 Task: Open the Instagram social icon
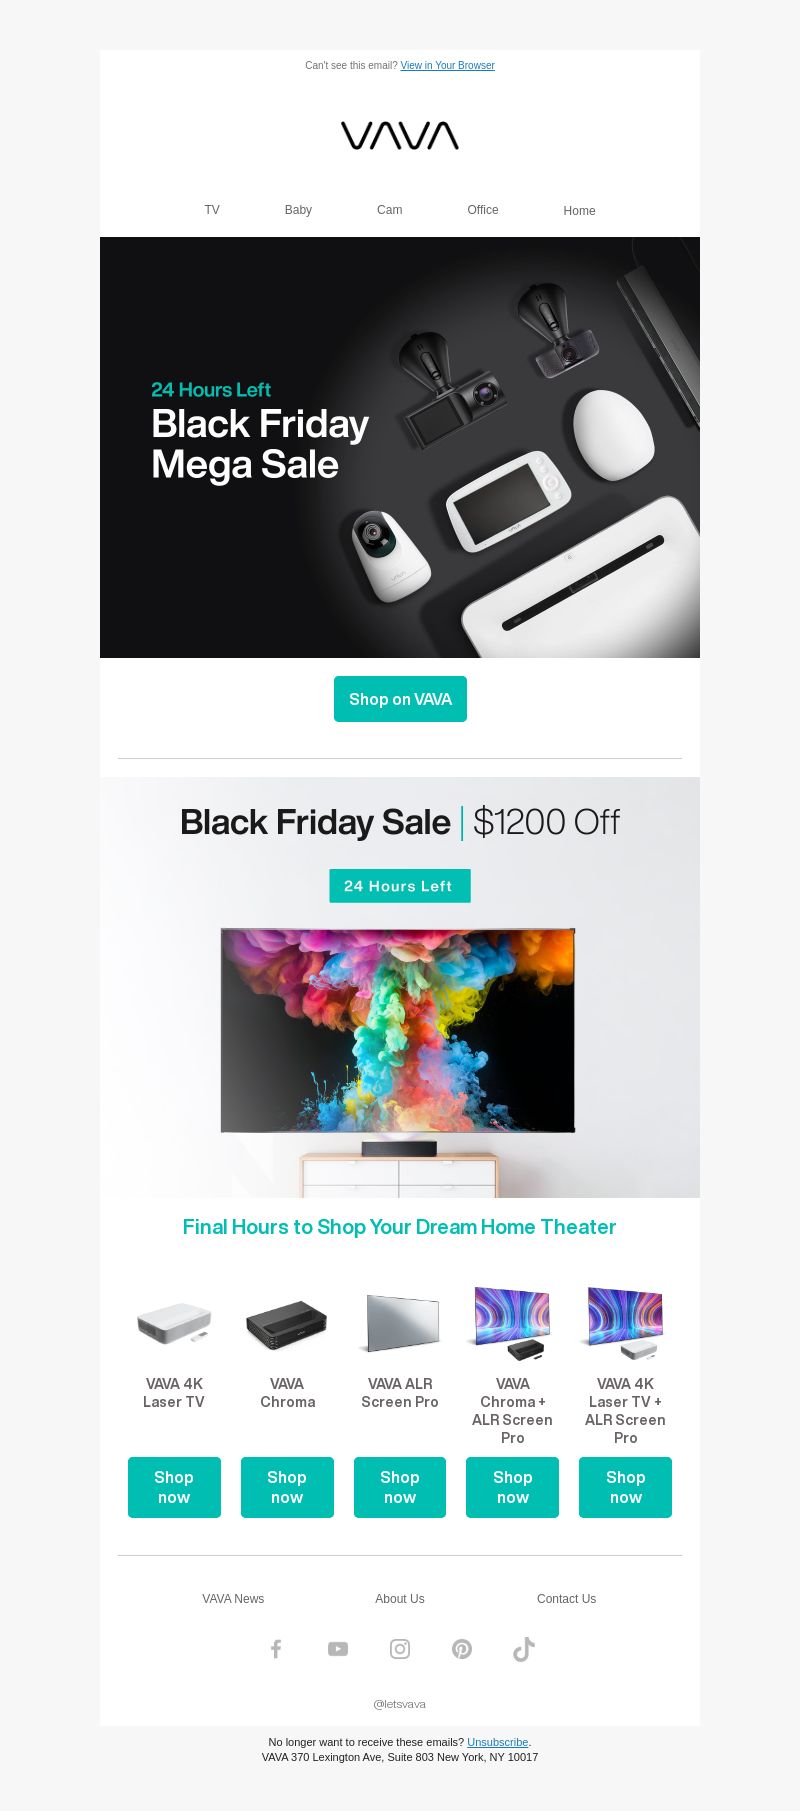pyautogui.click(x=400, y=1649)
